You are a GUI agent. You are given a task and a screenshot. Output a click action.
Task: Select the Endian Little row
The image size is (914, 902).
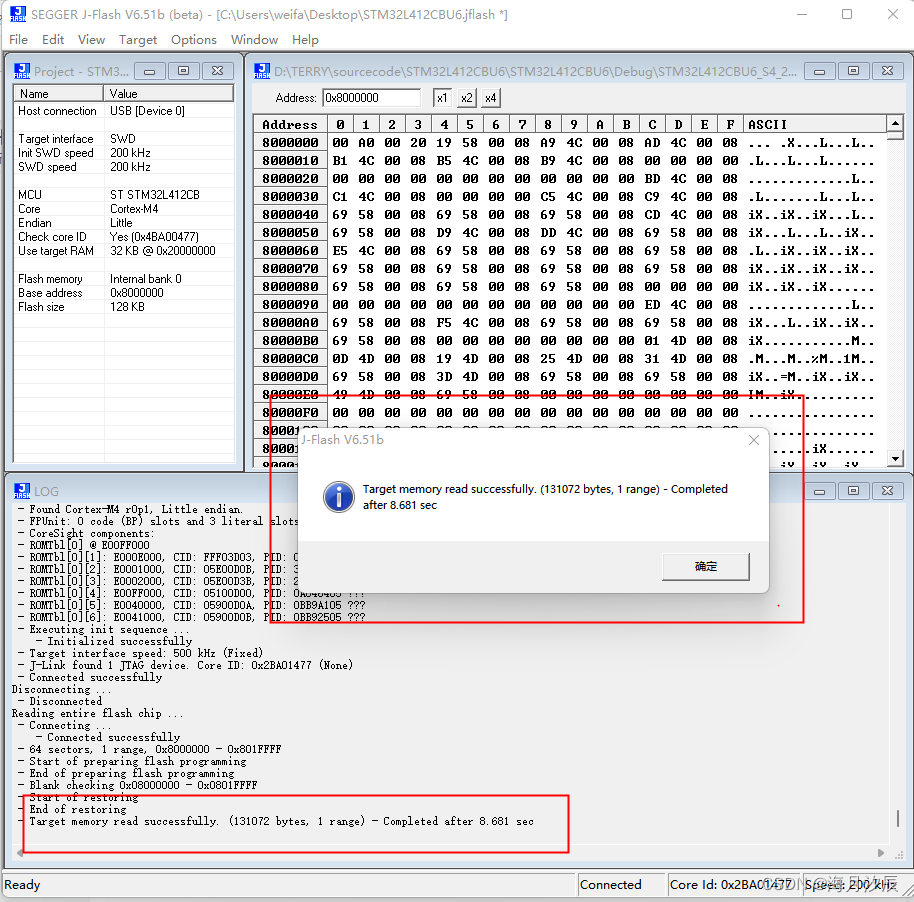click(124, 223)
